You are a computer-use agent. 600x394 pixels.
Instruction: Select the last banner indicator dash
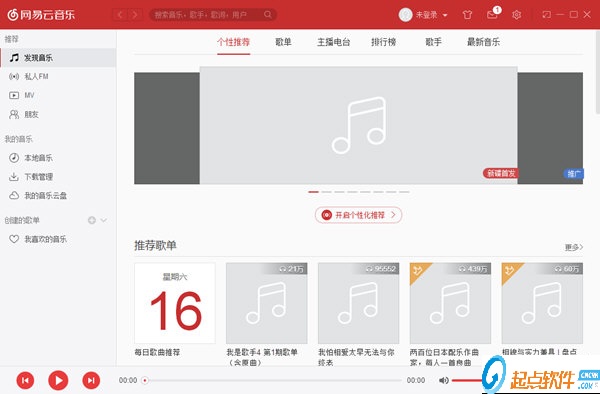[x=404, y=192]
